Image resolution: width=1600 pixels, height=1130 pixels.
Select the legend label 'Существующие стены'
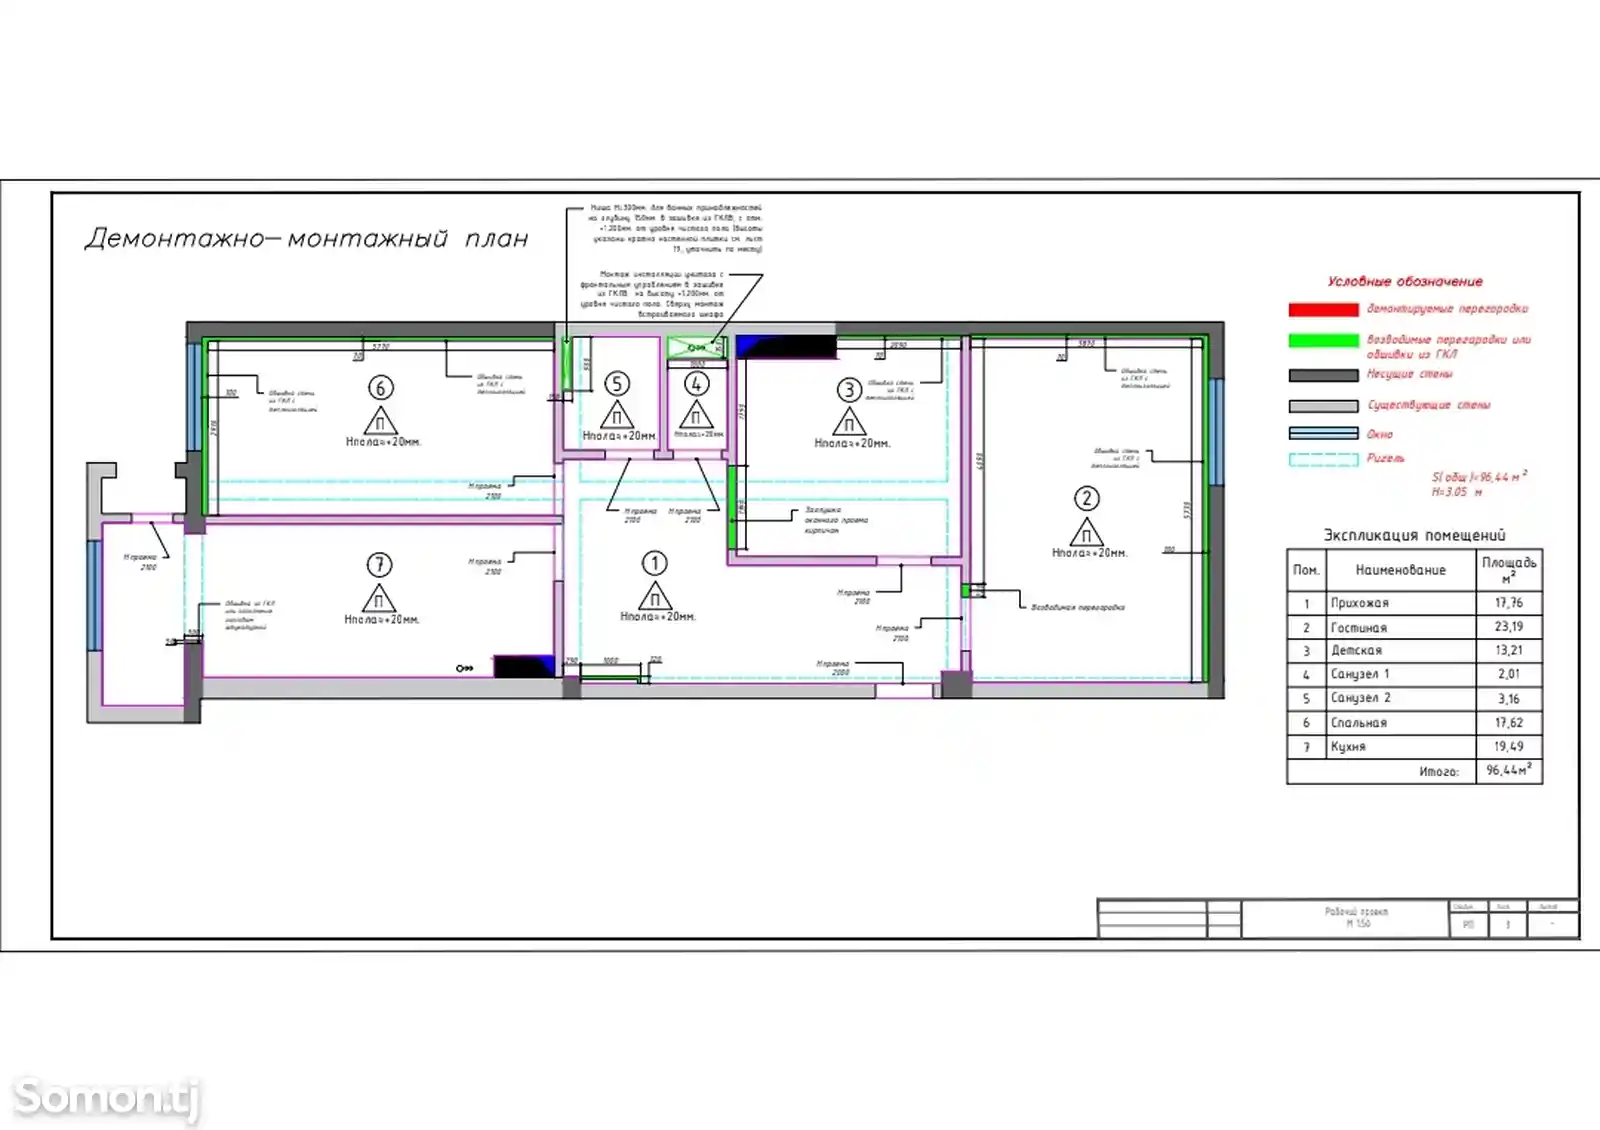pos(1428,405)
